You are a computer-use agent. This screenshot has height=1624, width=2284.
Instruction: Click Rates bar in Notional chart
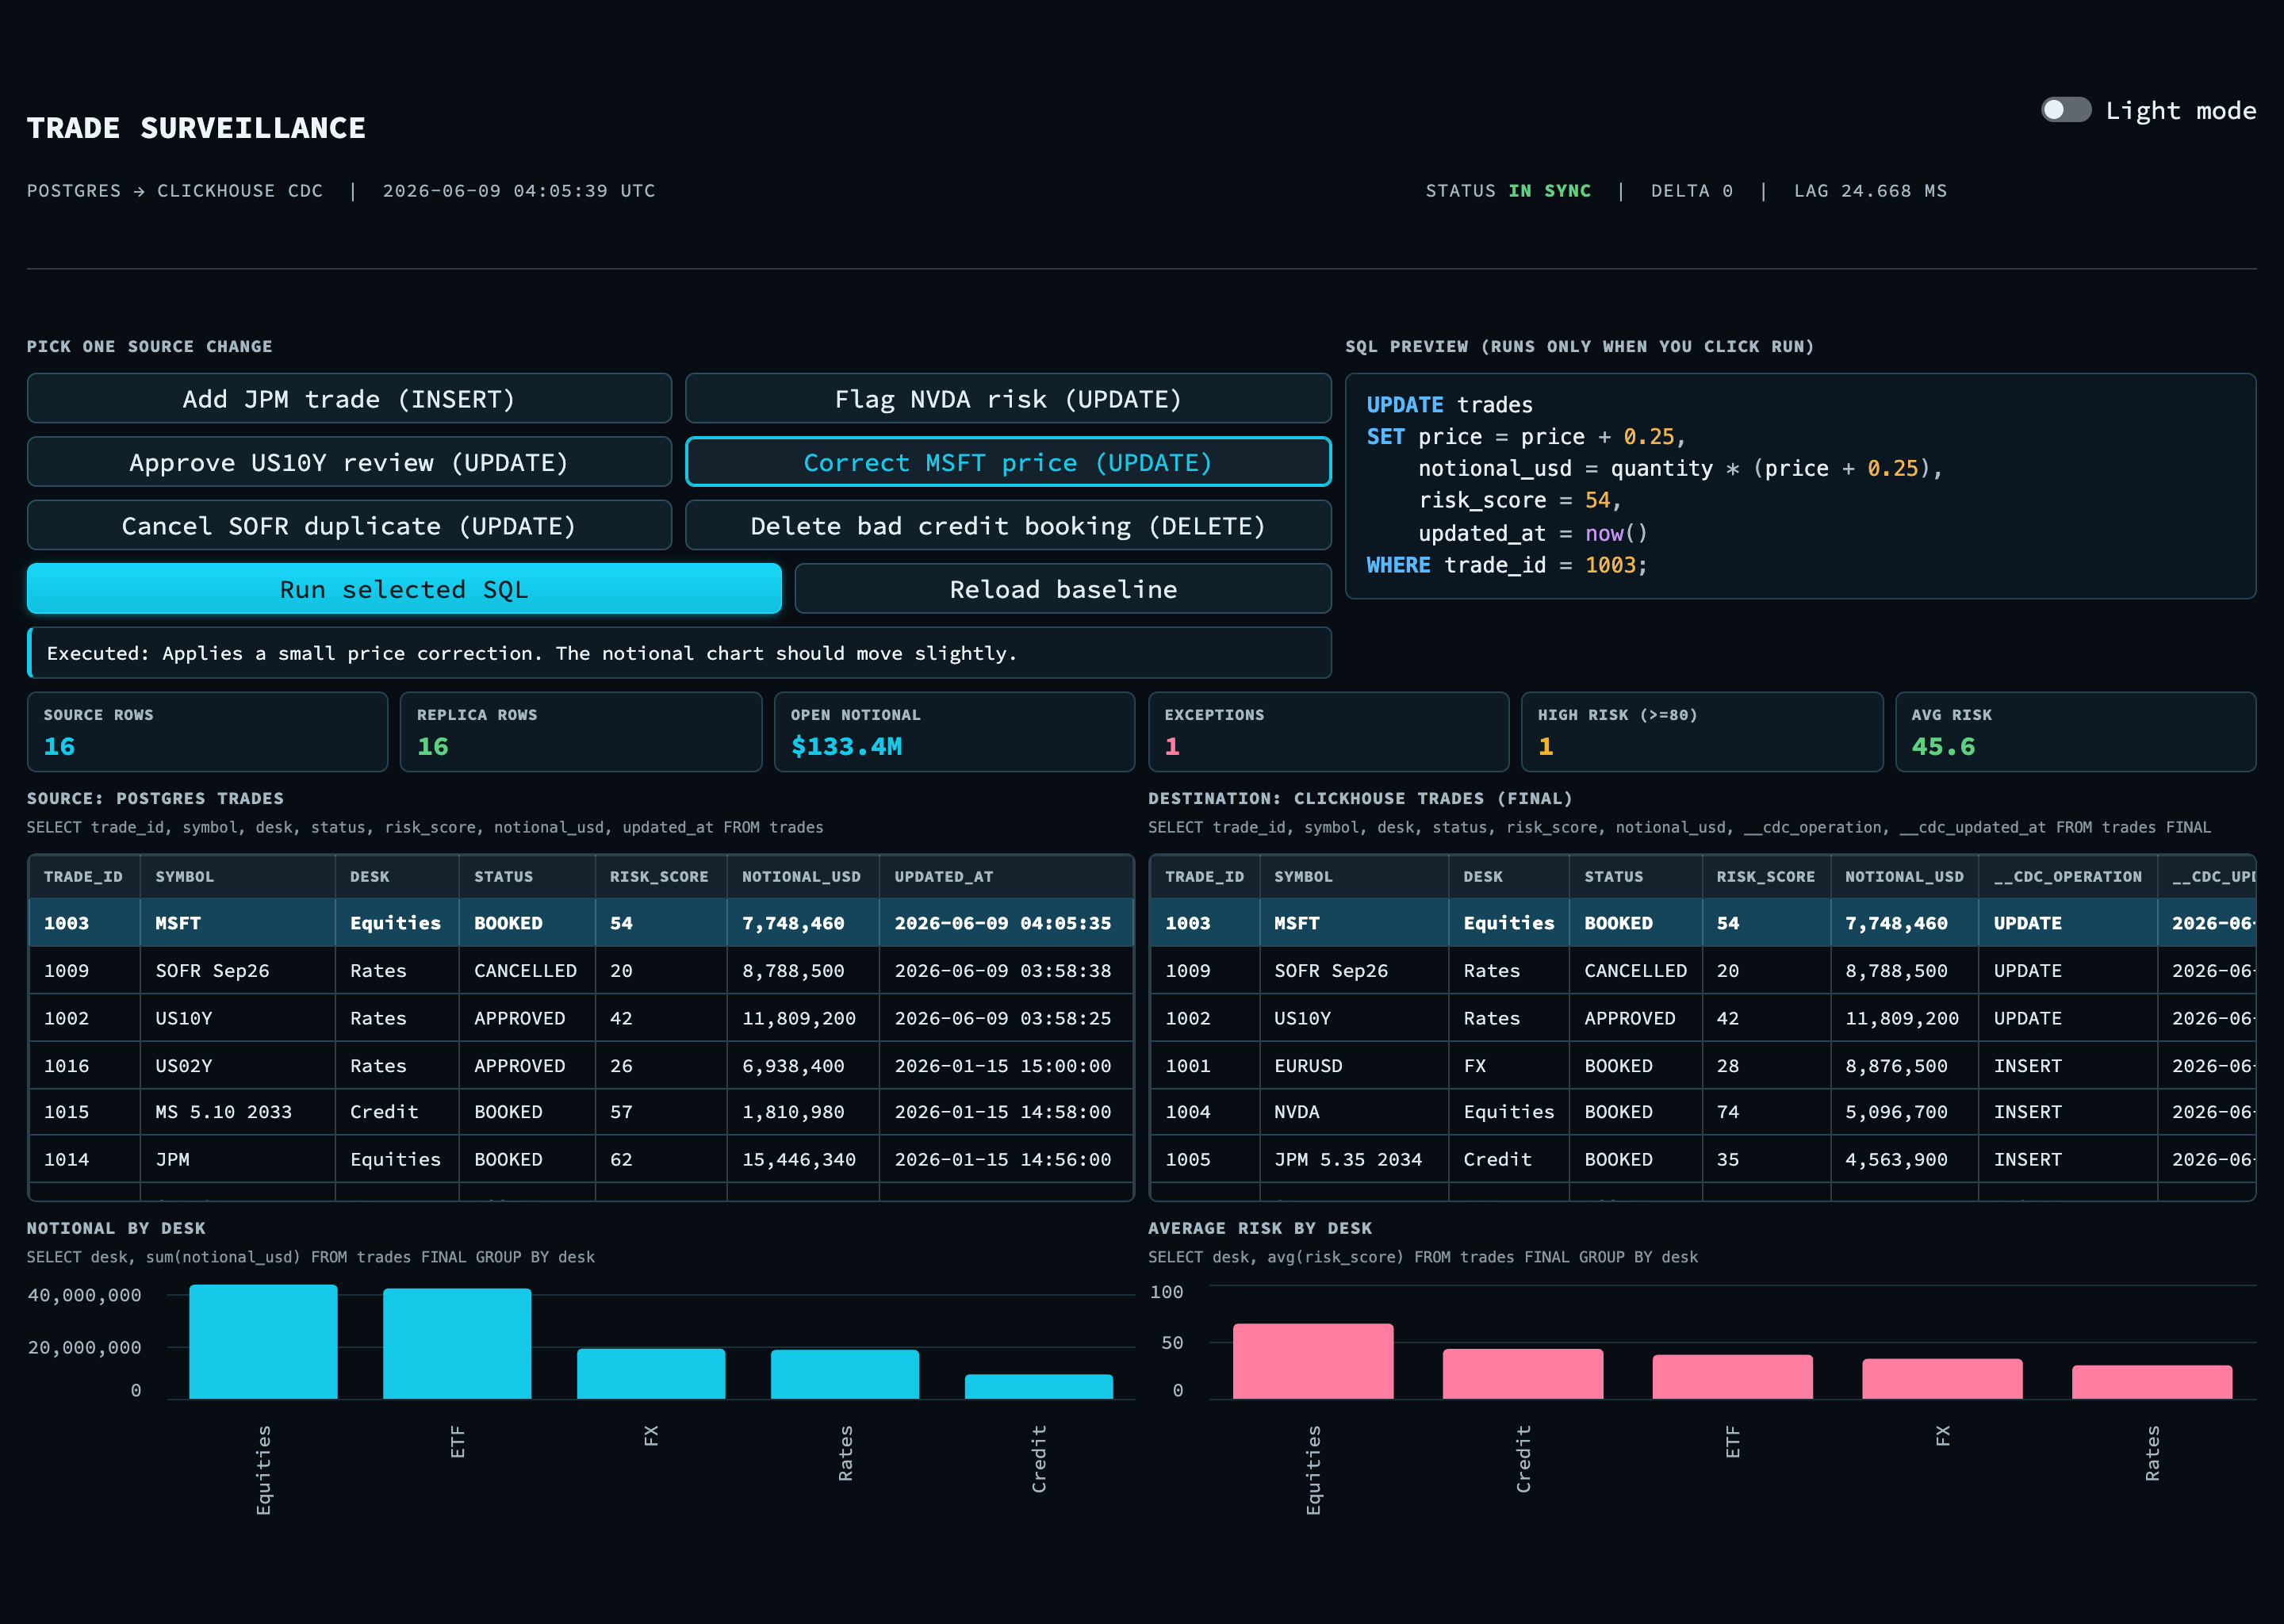(x=845, y=1375)
